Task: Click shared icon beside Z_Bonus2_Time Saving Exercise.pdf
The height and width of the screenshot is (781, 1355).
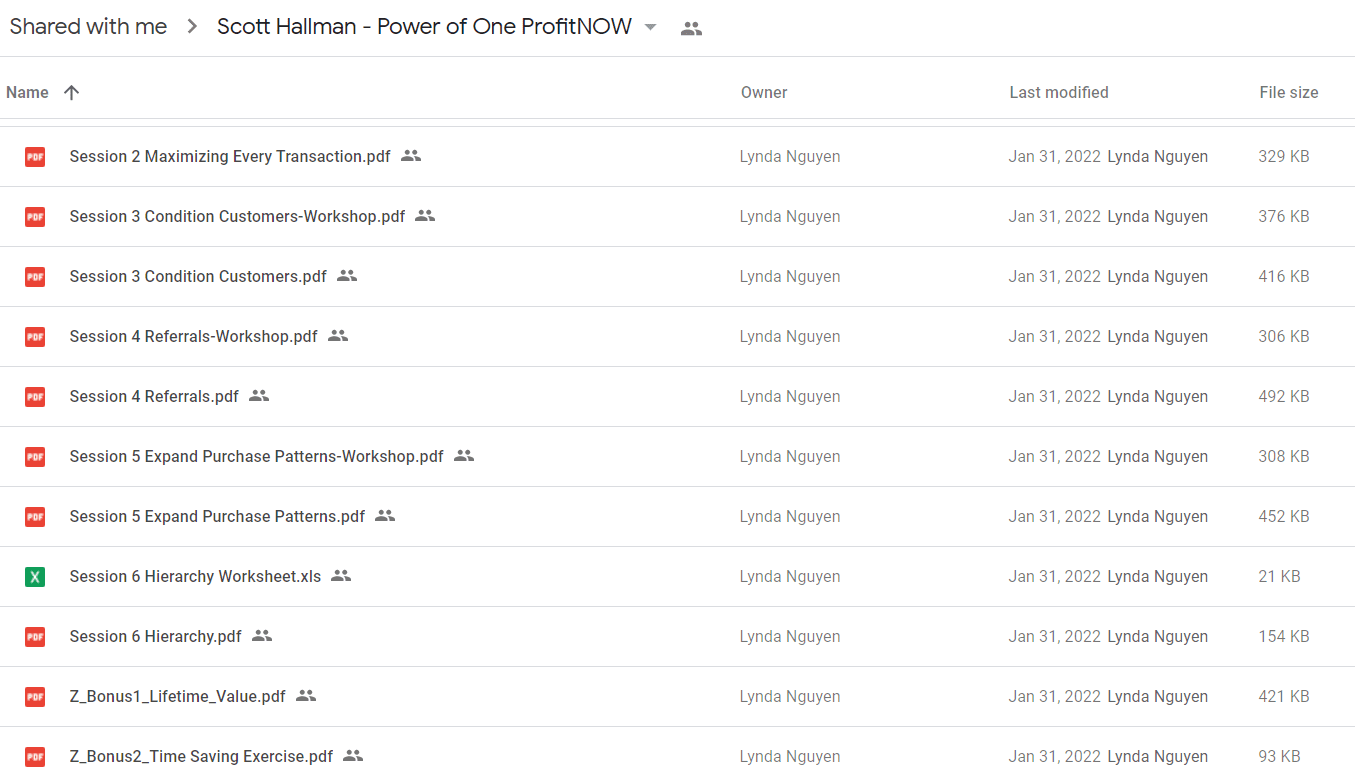Action: click(353, 756)
